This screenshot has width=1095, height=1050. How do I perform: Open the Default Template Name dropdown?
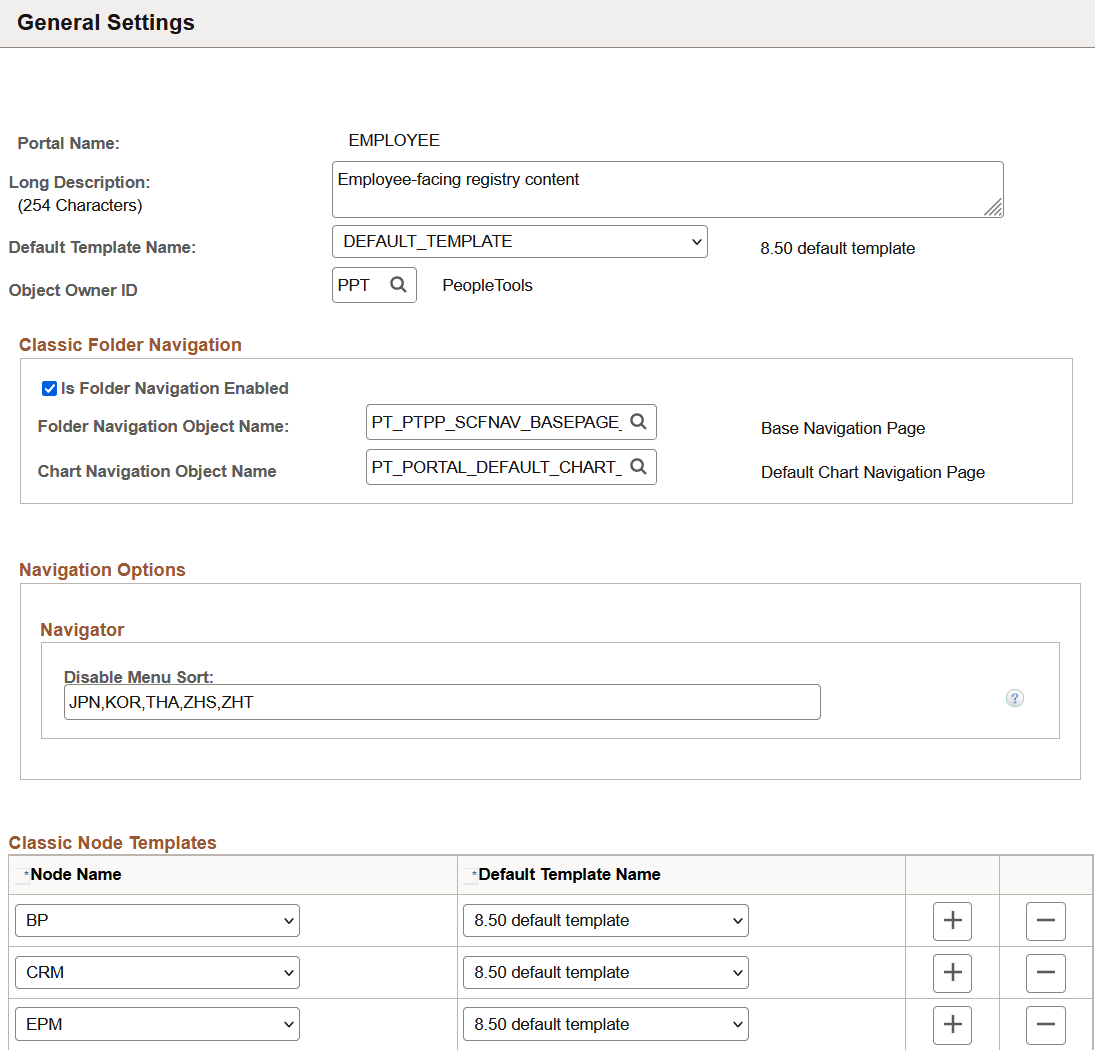(x=697, y=241)
